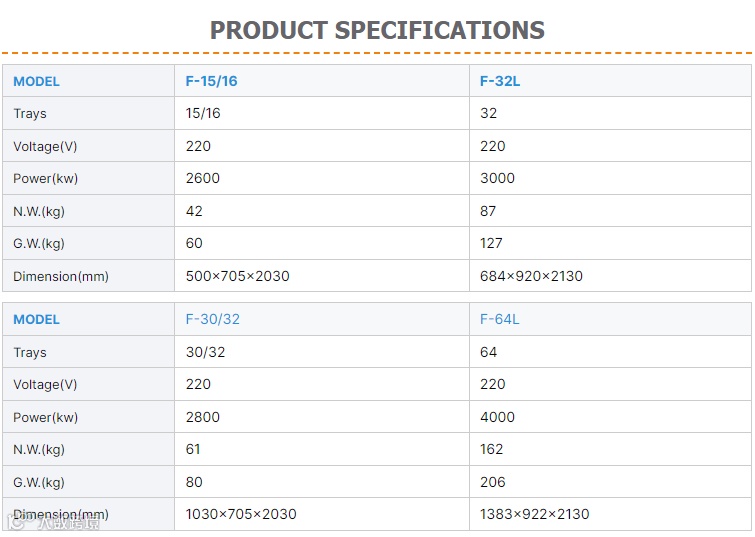Select the F-64L power value 4000

point(497,417)
